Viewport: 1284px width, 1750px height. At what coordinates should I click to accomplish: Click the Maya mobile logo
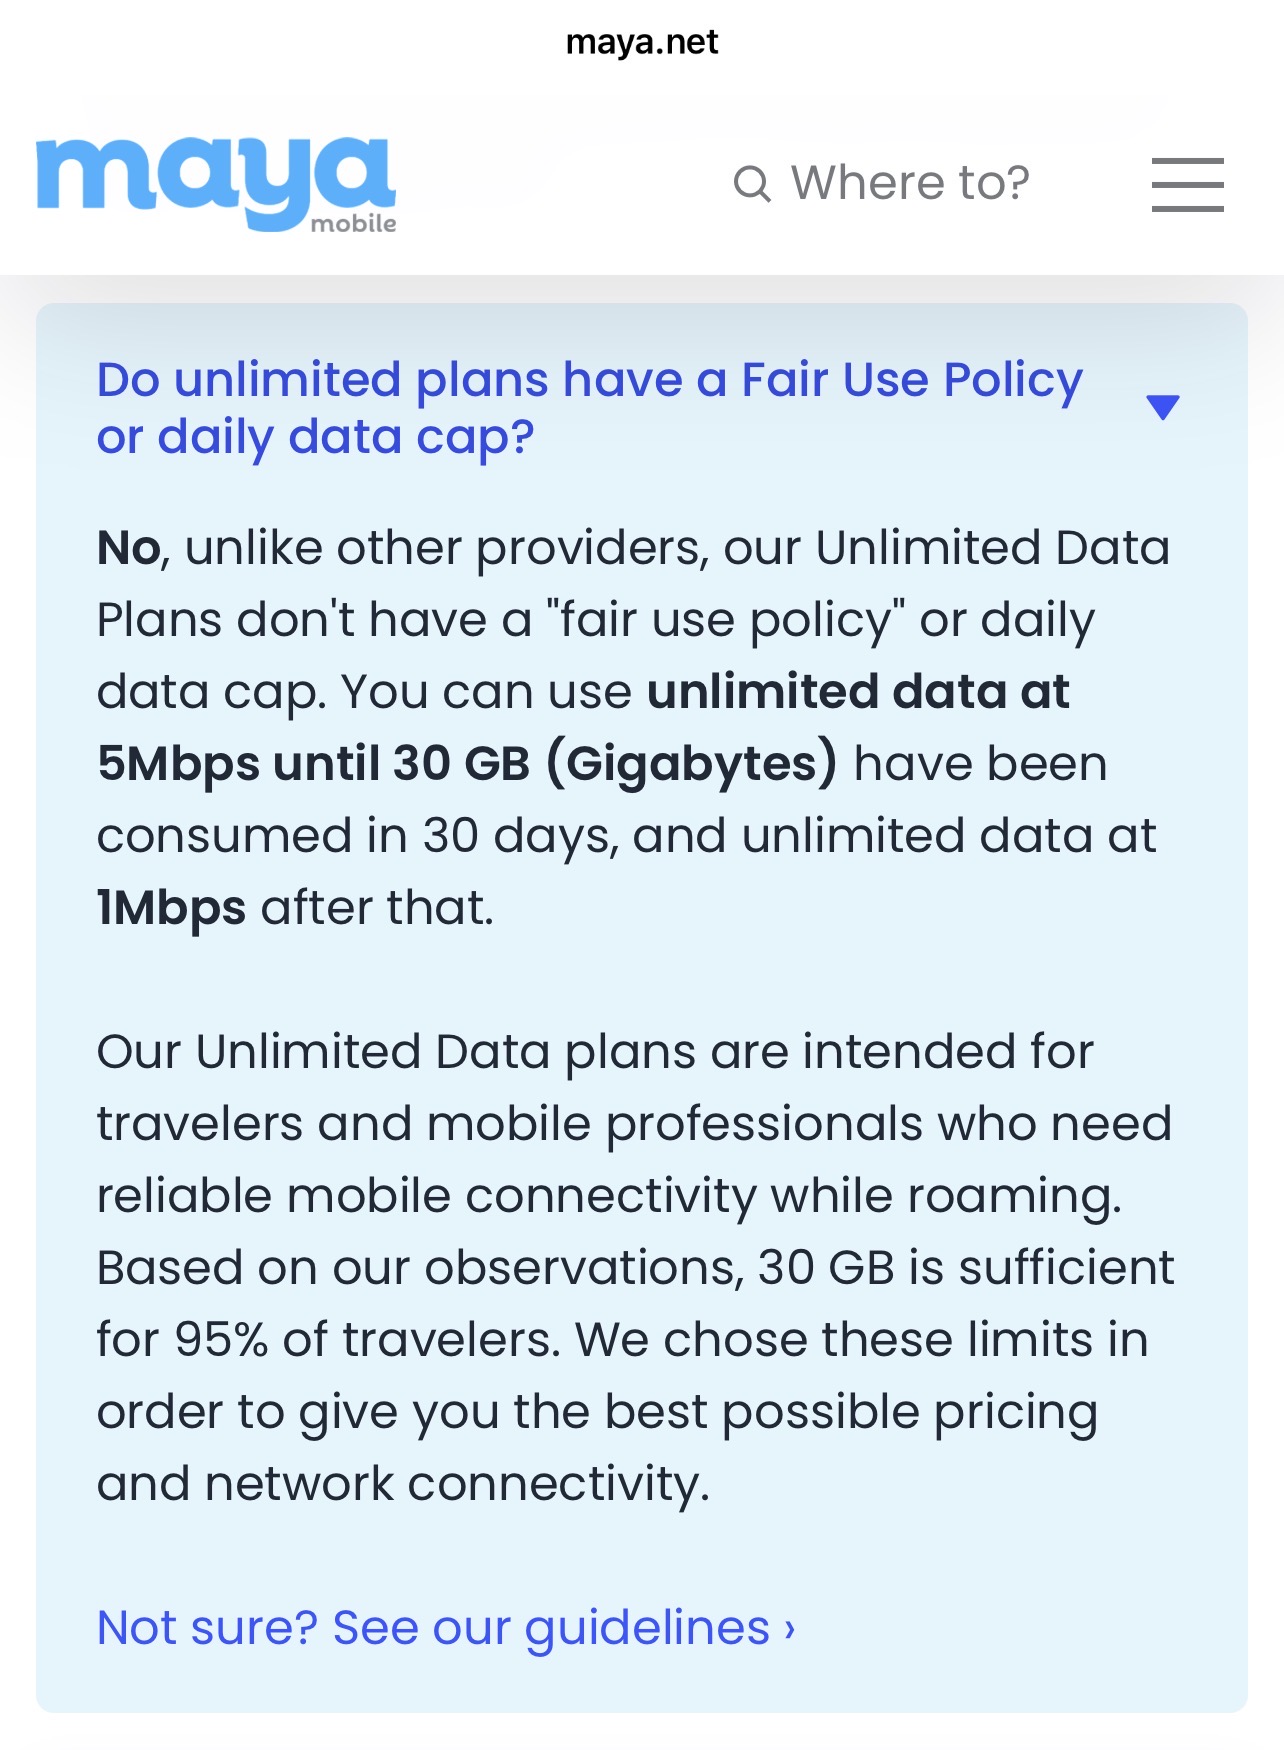[215, 183]
